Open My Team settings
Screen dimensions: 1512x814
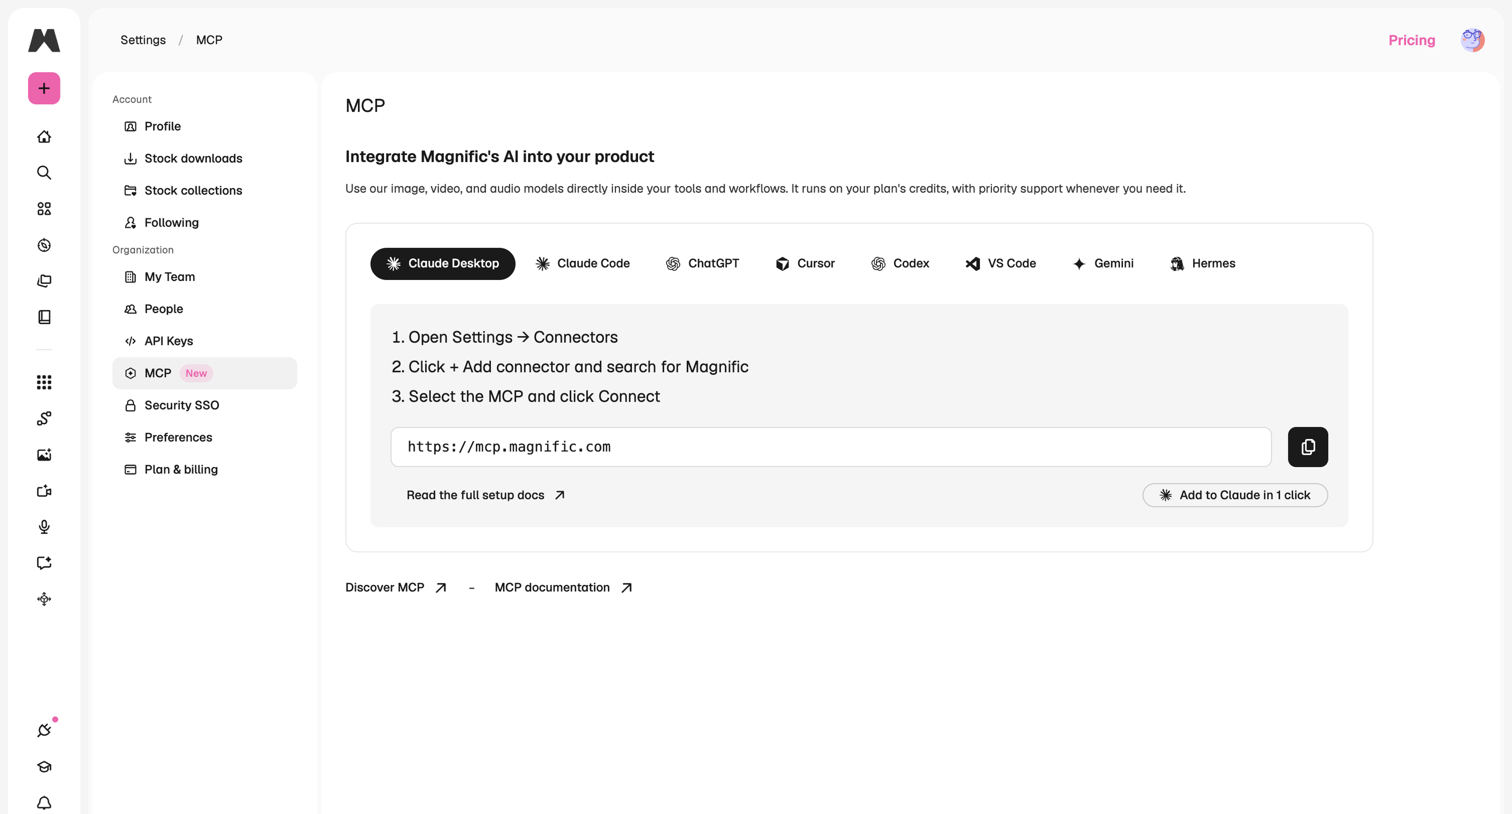click(204, 277)
